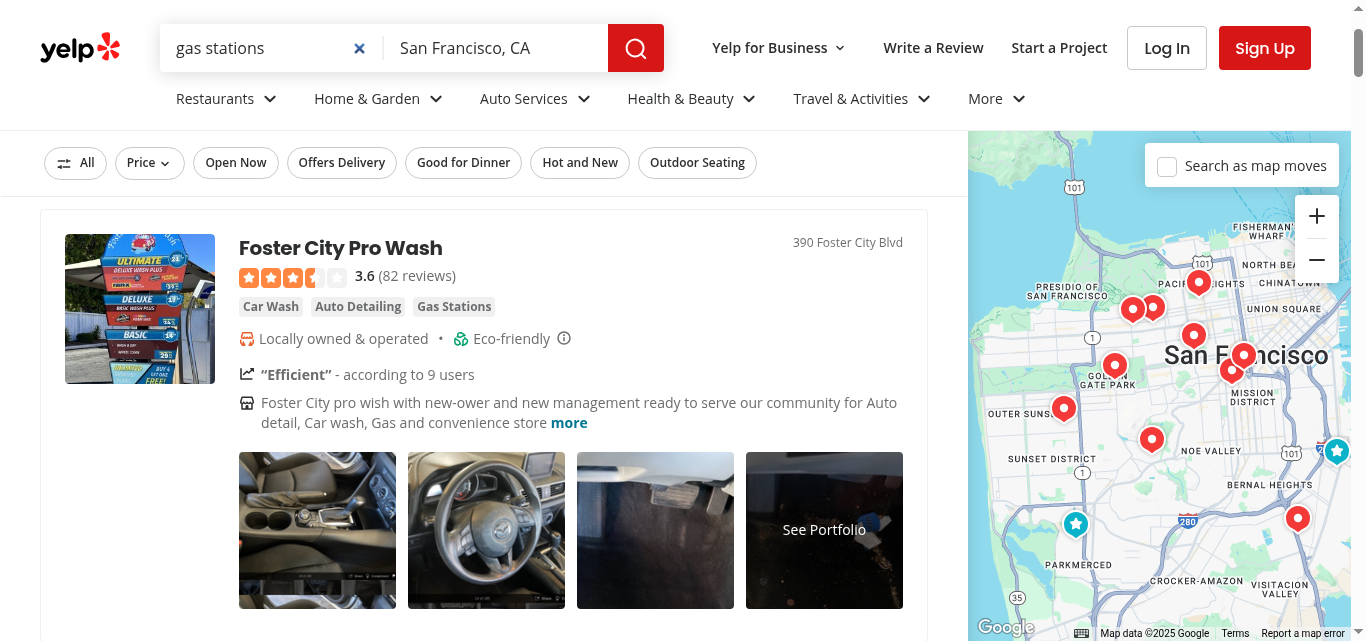Click the map pin near Outer Sunset

[x=1064, y=409]
